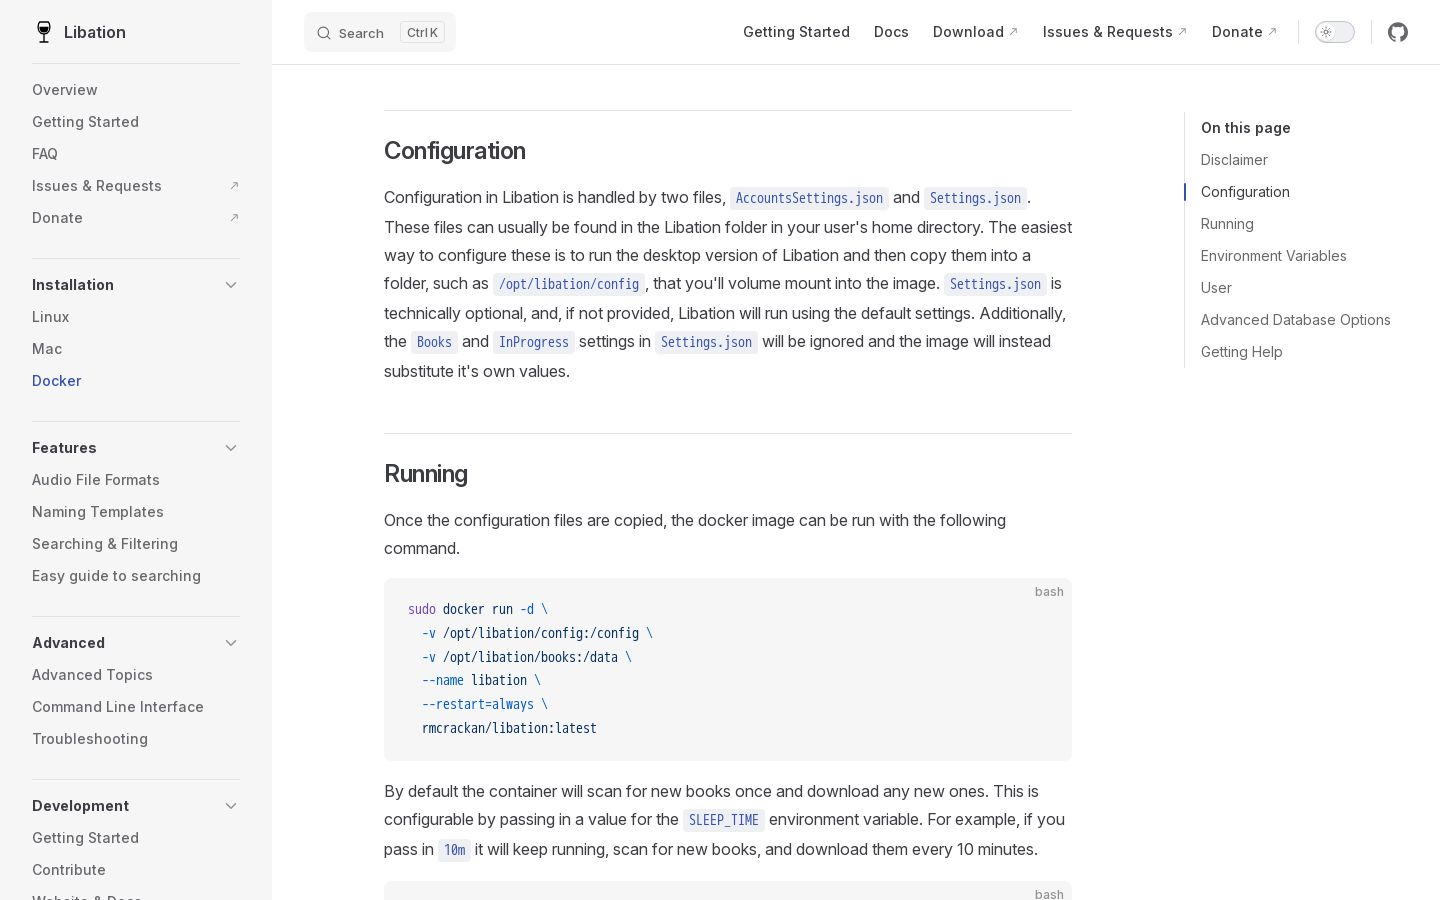Click the /opt/libation/config inline code
Screen dimensions: 1440x900
(x=569, y=284)
